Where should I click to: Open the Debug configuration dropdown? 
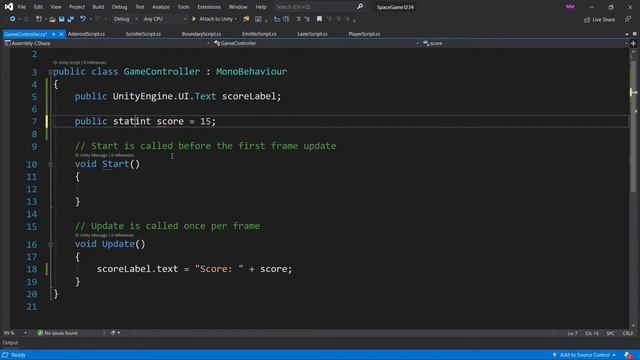click(x=125, y=19)
